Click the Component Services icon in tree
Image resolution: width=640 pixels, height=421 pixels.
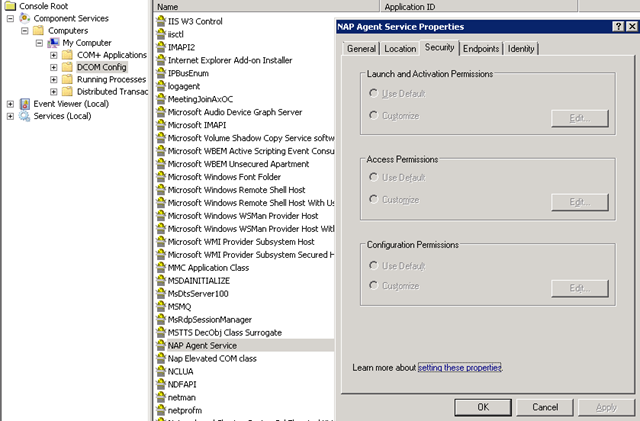pyautogui.click(x=25, y=18)
